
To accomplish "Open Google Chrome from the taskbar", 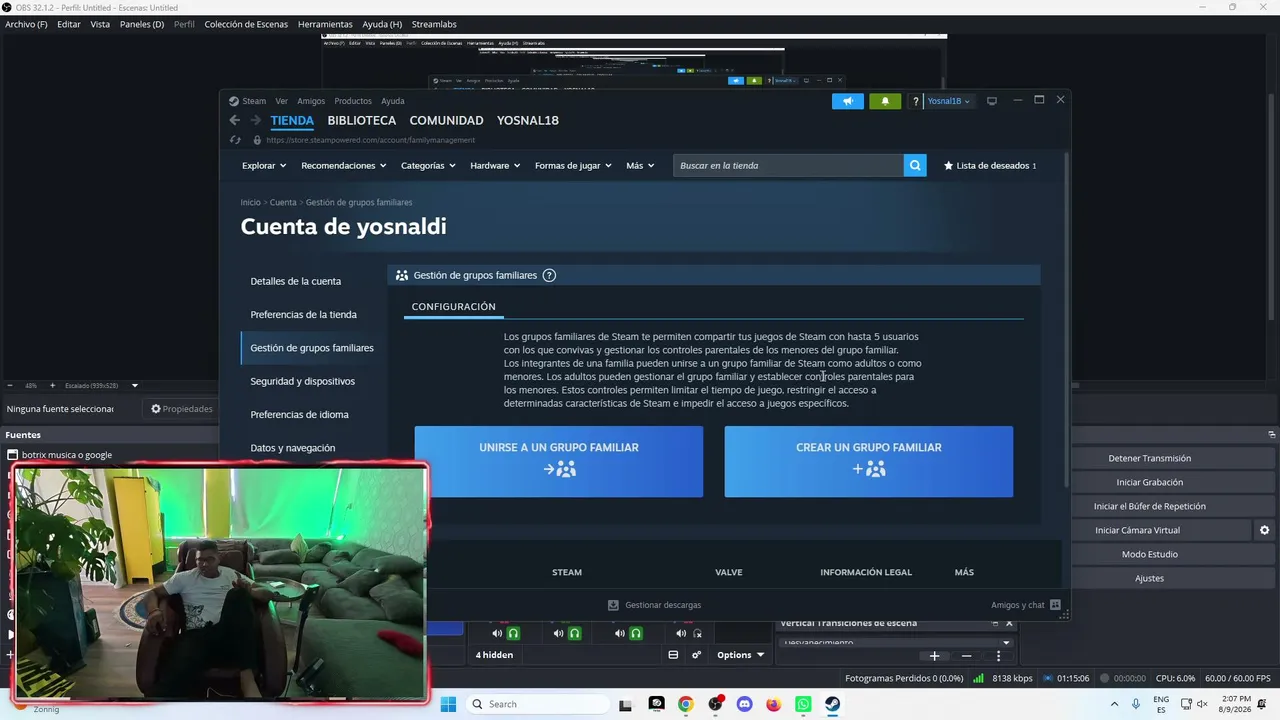I will click(685, 704).
